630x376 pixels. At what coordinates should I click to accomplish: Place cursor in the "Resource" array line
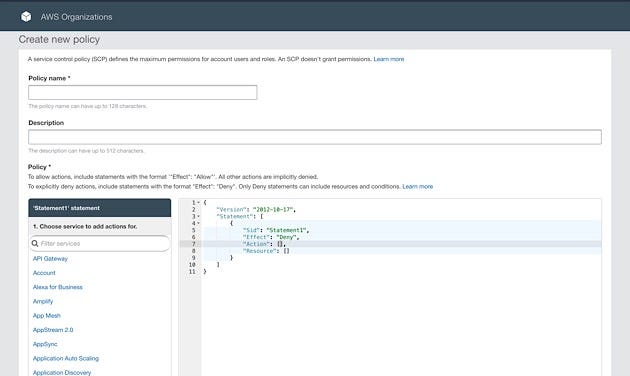(x=266, y=251)
